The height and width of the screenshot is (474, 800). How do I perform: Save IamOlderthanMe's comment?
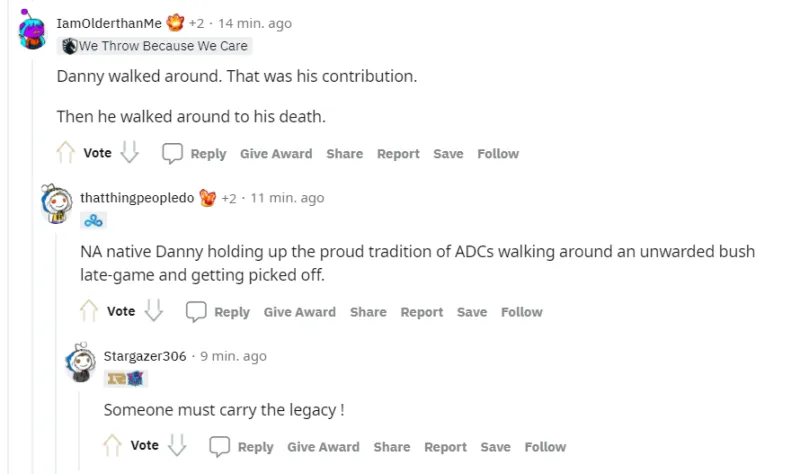[448, 154]
